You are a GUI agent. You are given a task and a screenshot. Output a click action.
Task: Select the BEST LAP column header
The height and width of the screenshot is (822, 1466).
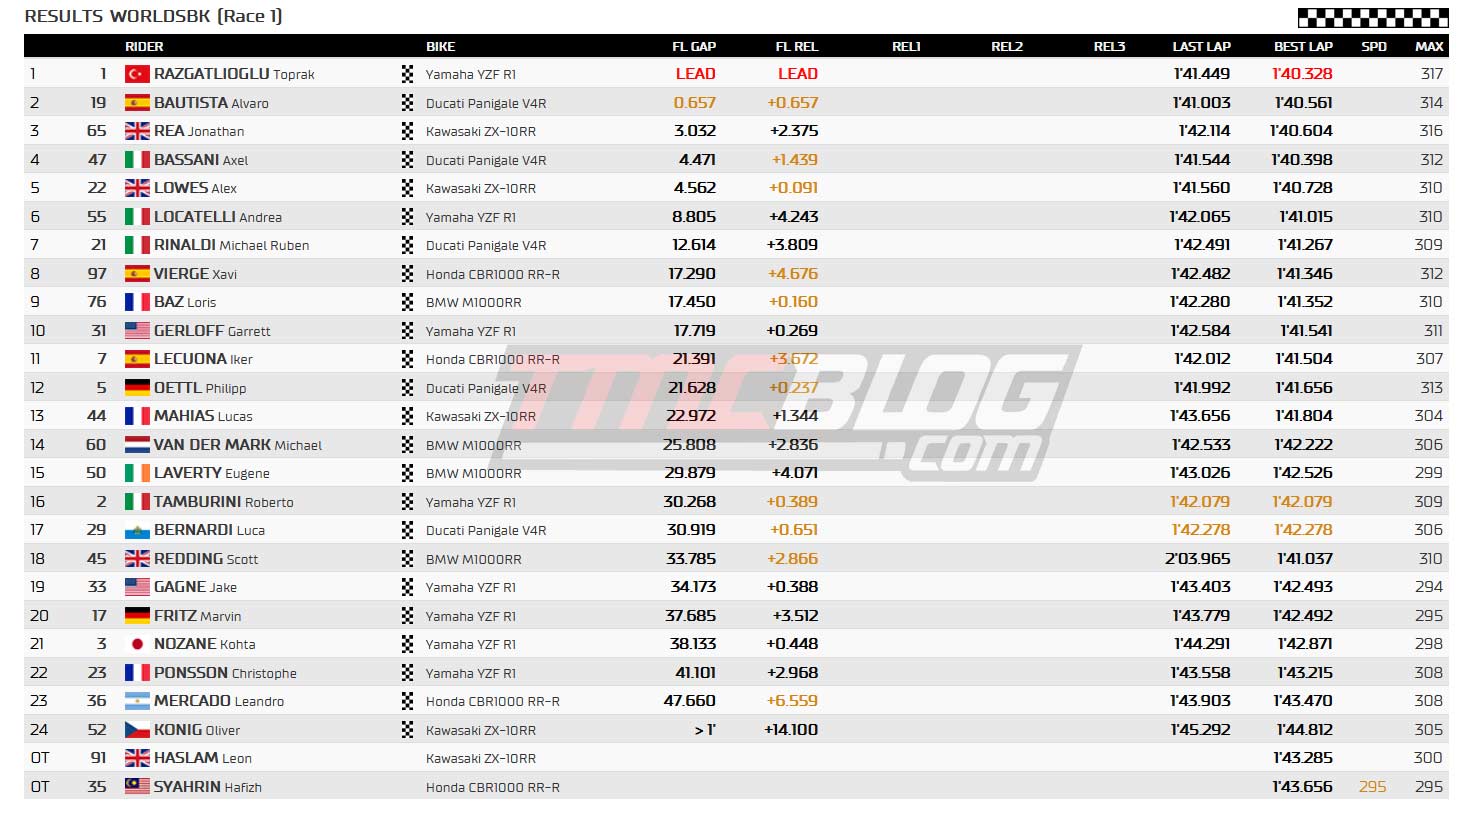pyautogui.click(x=1303, y=47)
